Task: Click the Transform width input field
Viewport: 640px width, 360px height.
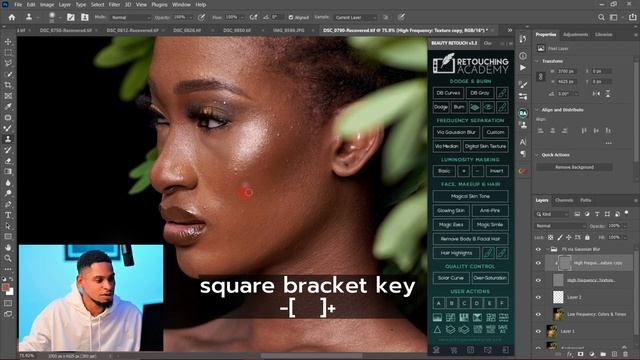Action: (567, 71)
